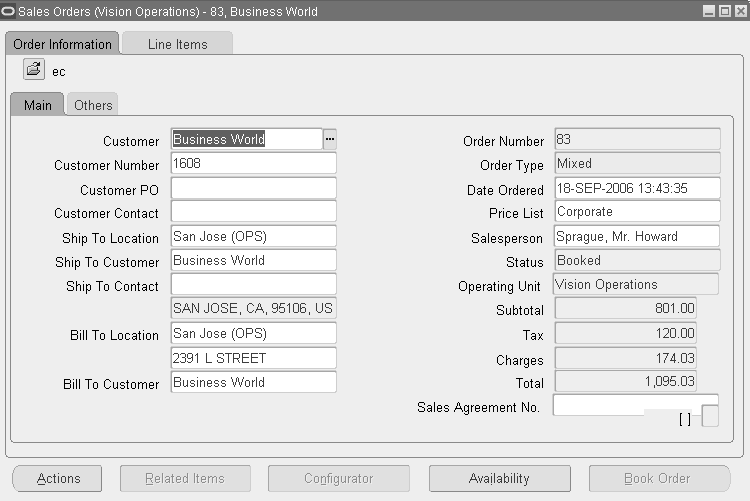Click the Price List field showing Corporate
This screenshot has height=501, width=750.
point(637,212)
